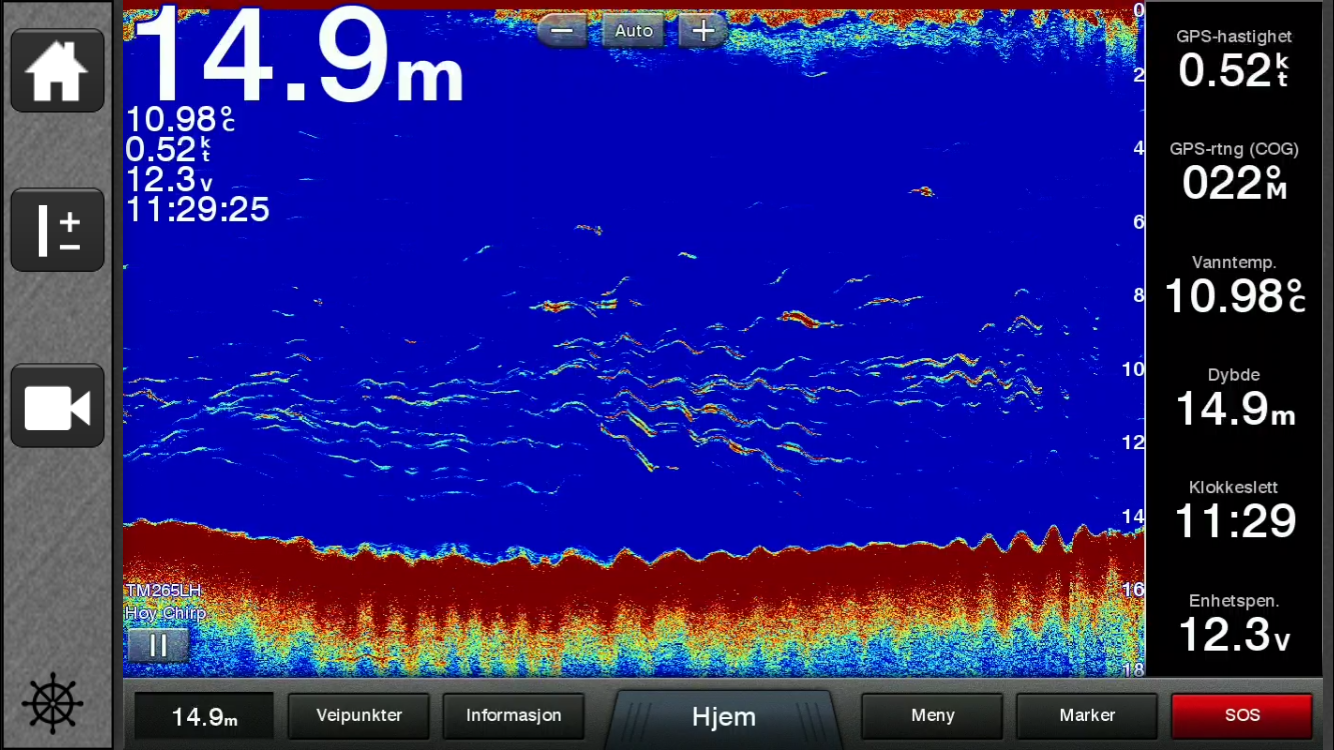Decrease the sonar range with the minus button
Viewport: 1334px width, 750px height.
[x=562, y=31]
